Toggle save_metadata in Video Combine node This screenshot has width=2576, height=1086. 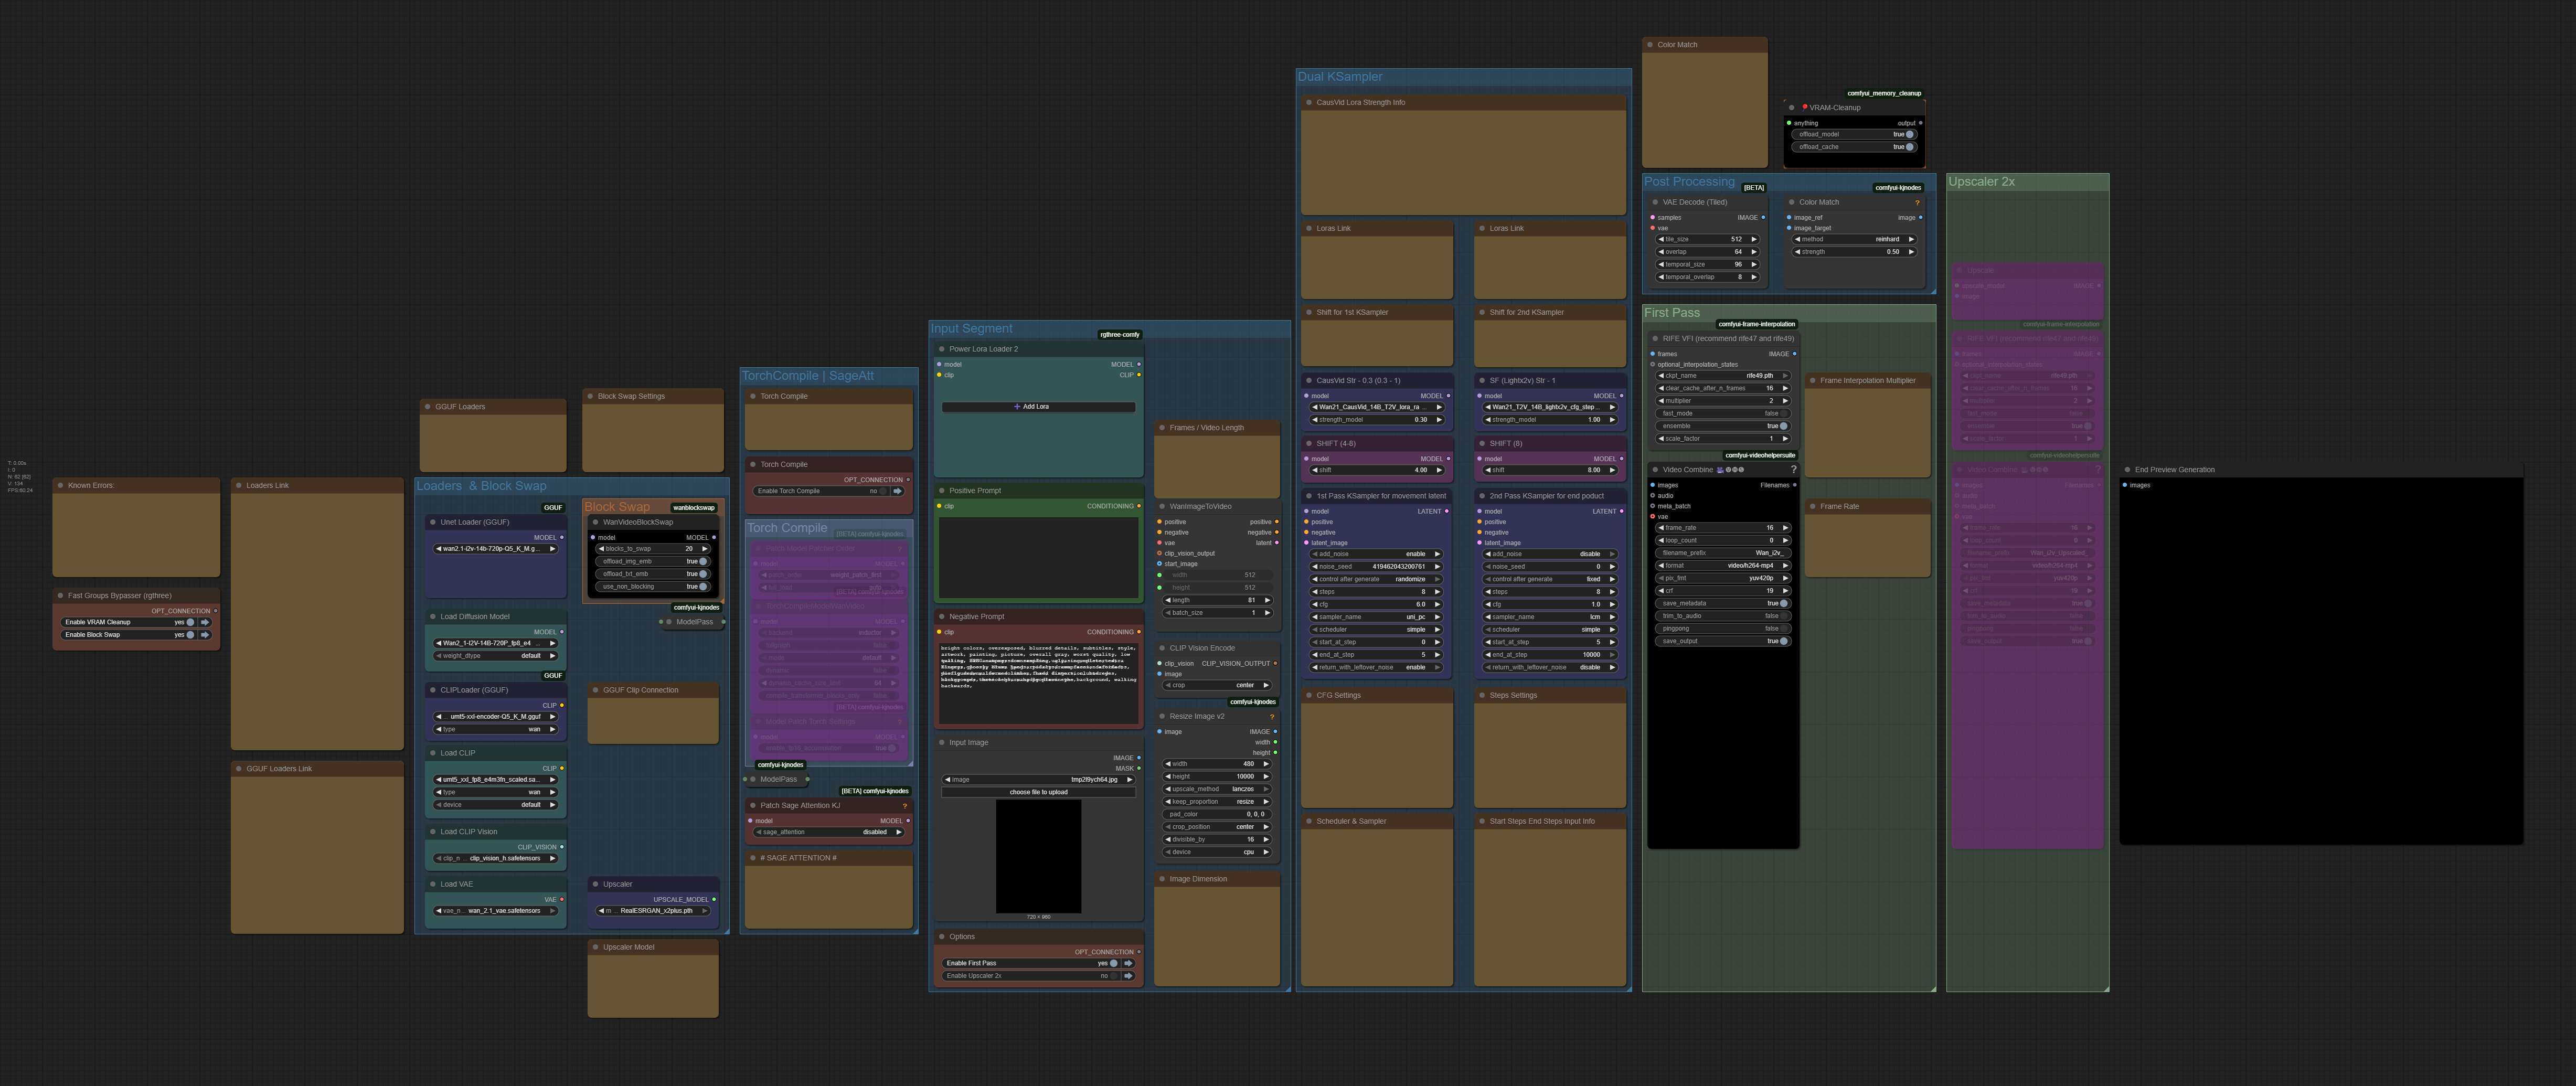1783,603
